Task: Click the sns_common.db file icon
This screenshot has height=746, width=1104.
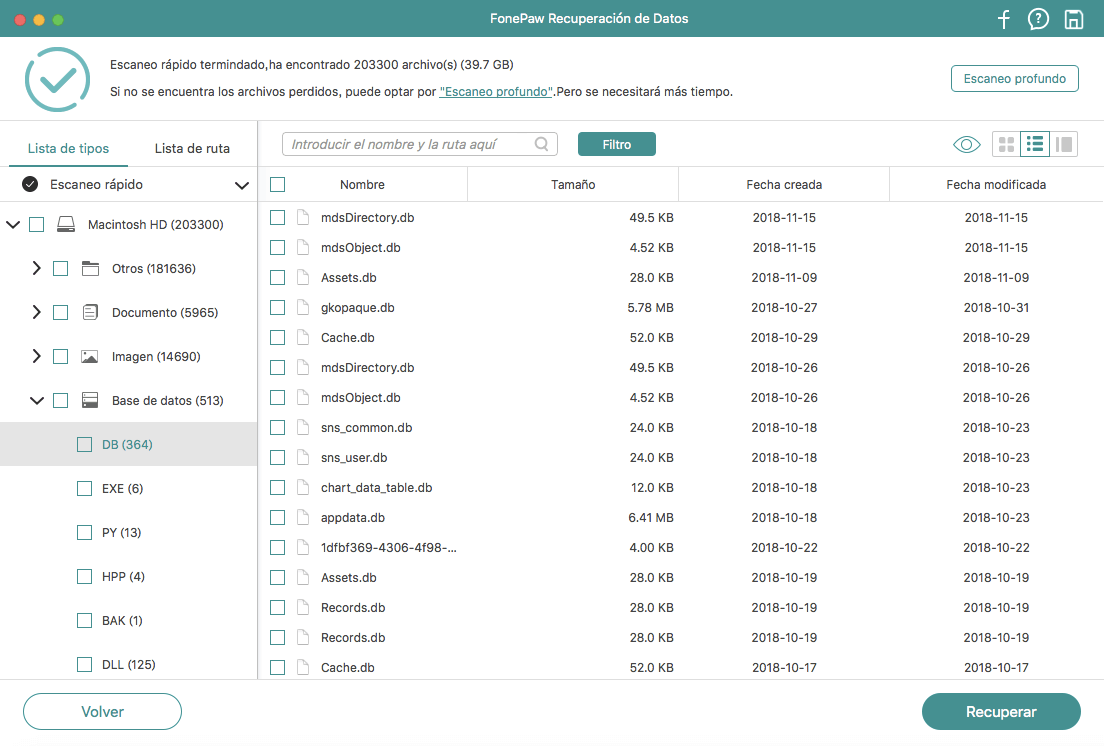Action: [303, 427]
